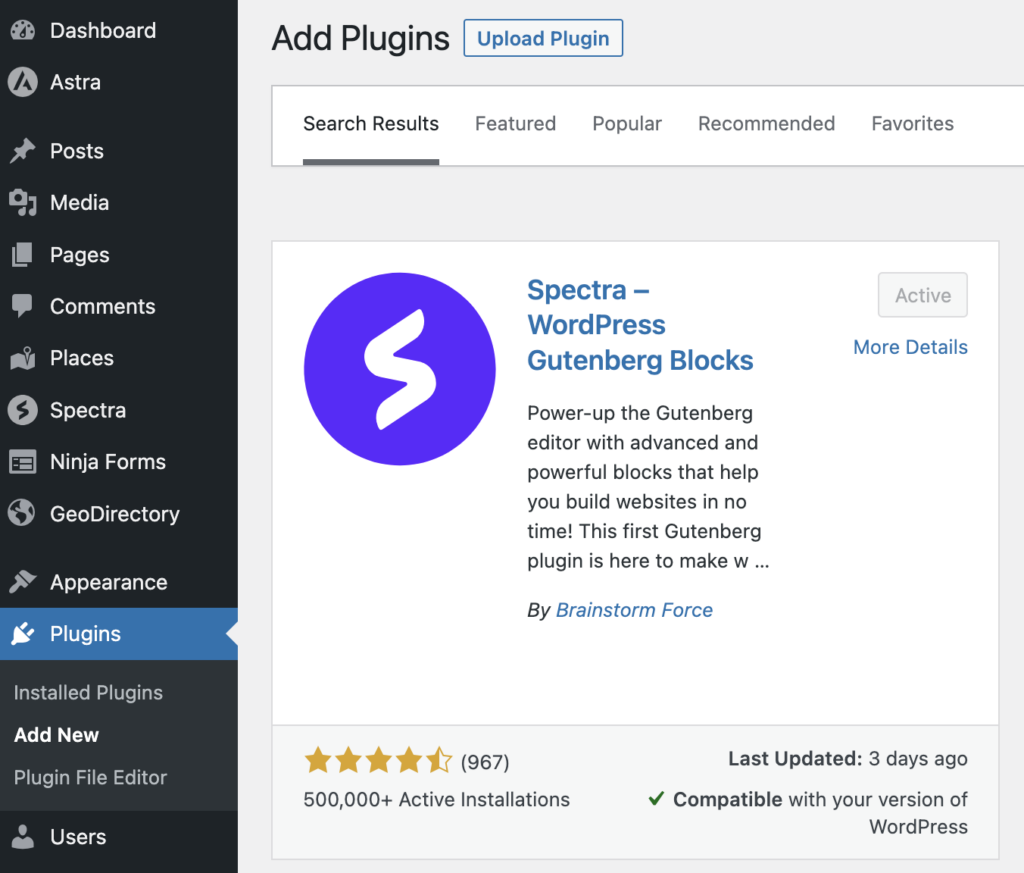1024x873 pixels.
Task: Click the Upload Plugin button
Action: pos(543,39)
